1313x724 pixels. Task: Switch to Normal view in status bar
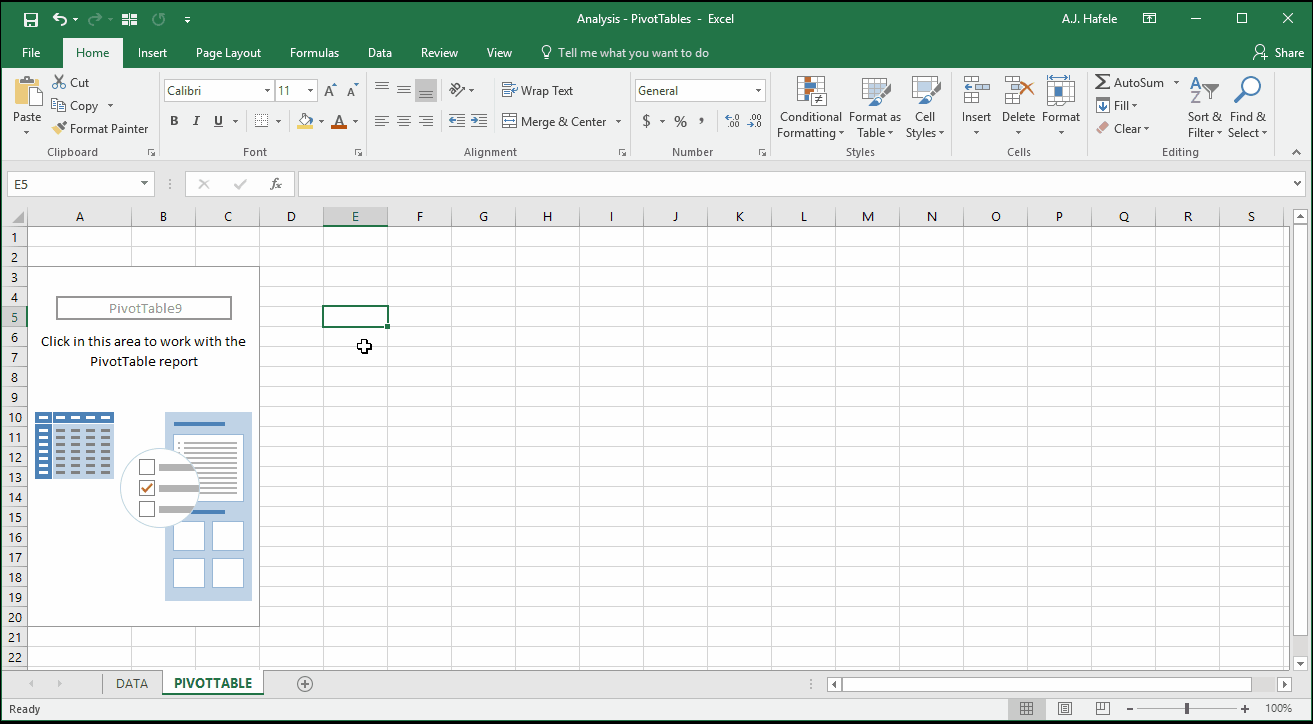click(1026, 709)
